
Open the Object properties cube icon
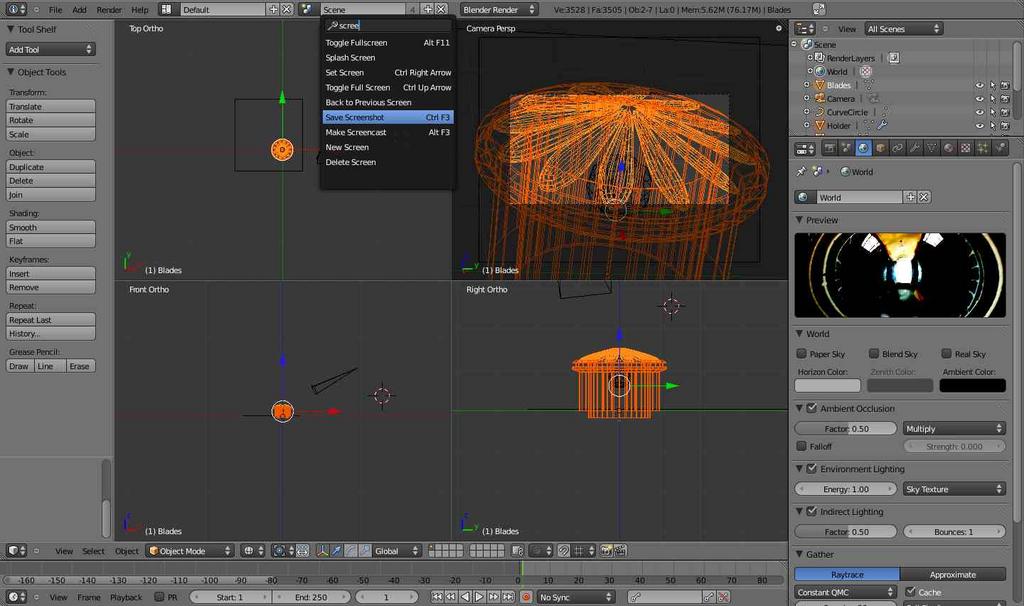880,148
